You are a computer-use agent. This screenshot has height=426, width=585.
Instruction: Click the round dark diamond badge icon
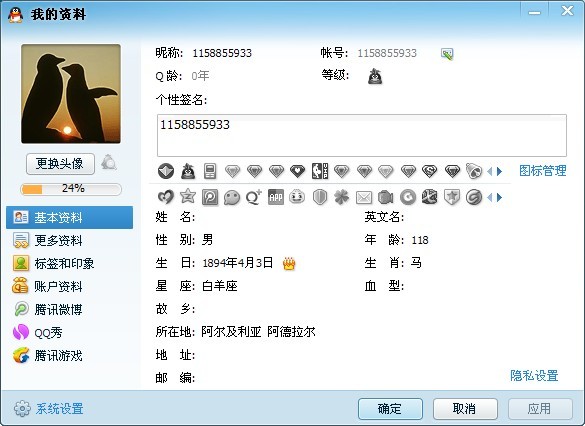point(166,171)
